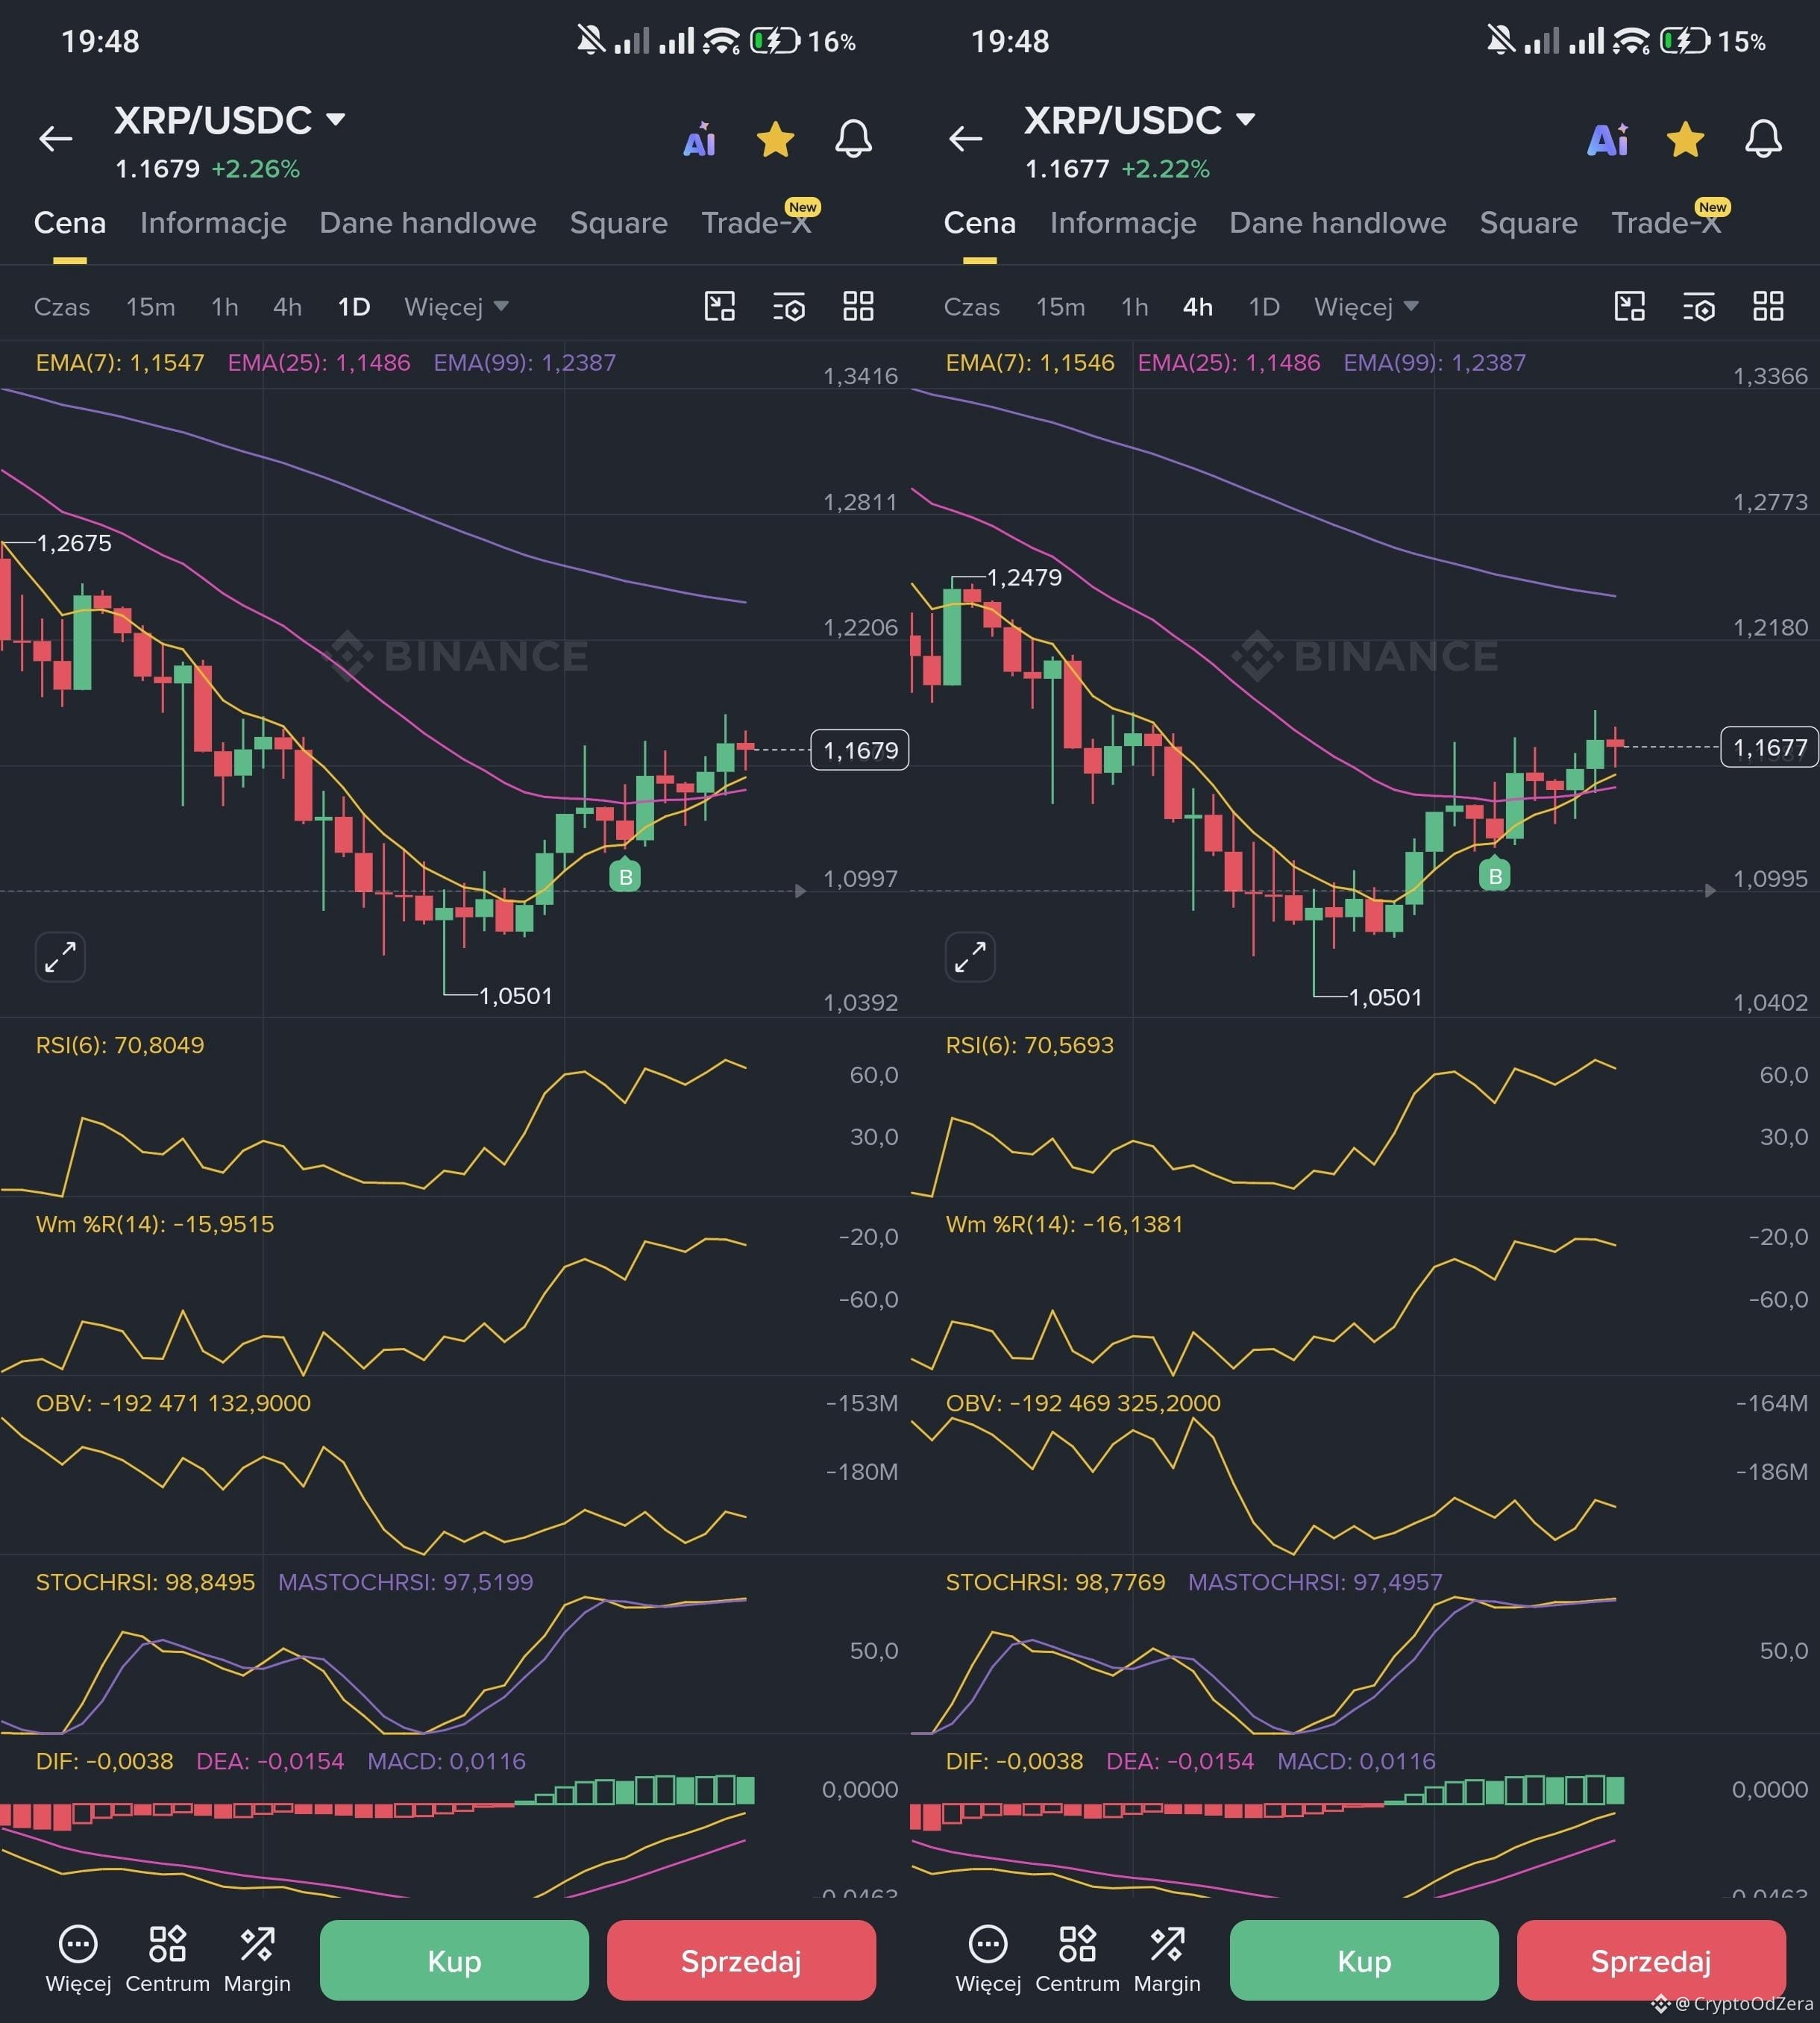The height and width of the screenshot is (2023, 1820).
Task: Tap the Kup button in left screen
Action: point(454,1960)
